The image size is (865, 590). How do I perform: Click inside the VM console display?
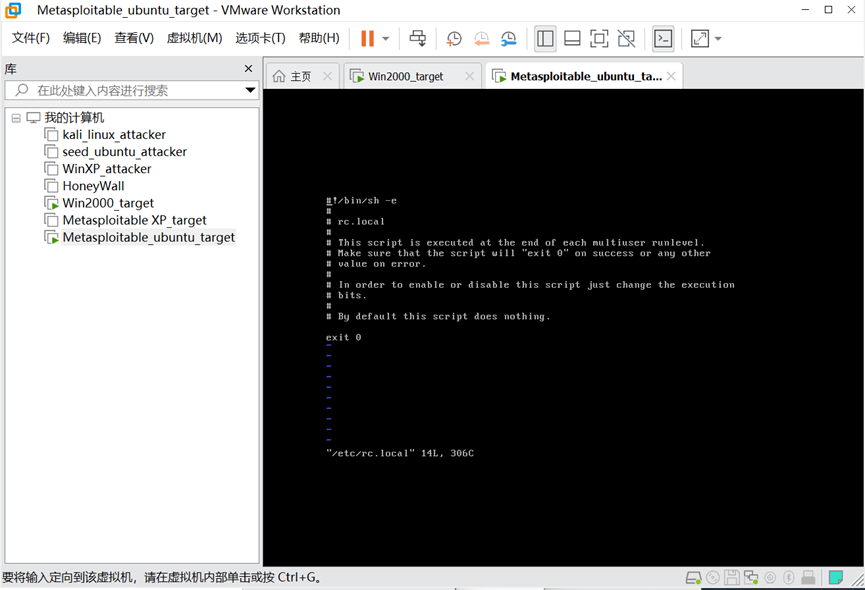[563, 328]
